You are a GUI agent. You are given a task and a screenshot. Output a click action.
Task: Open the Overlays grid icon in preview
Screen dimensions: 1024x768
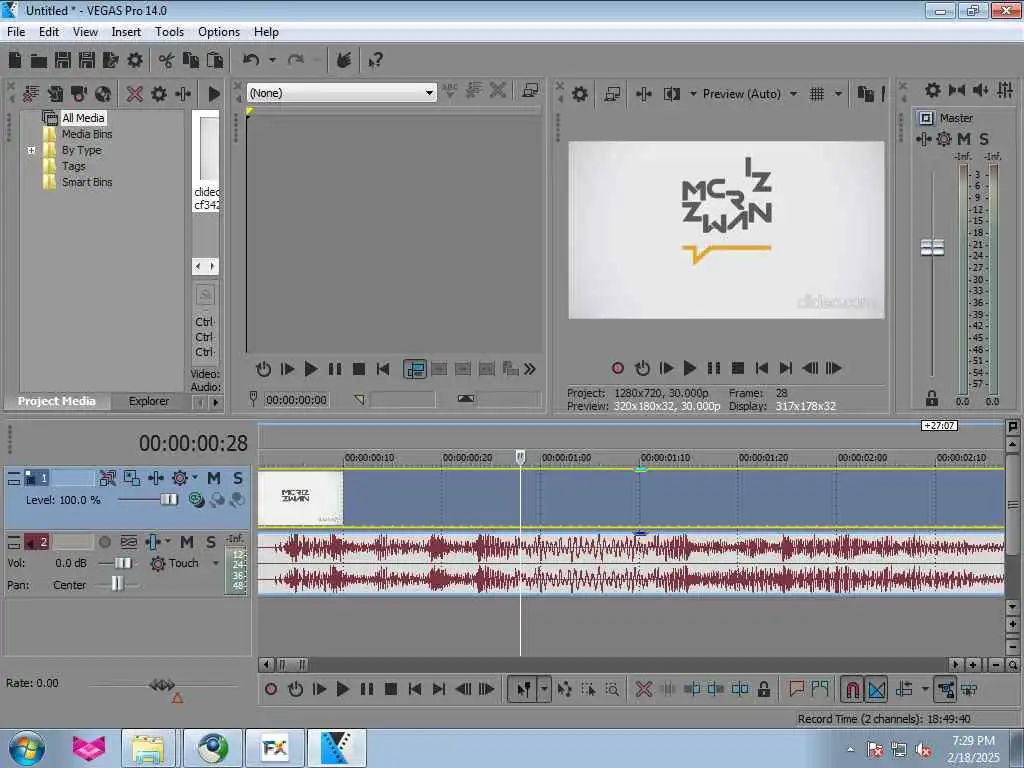817,94
